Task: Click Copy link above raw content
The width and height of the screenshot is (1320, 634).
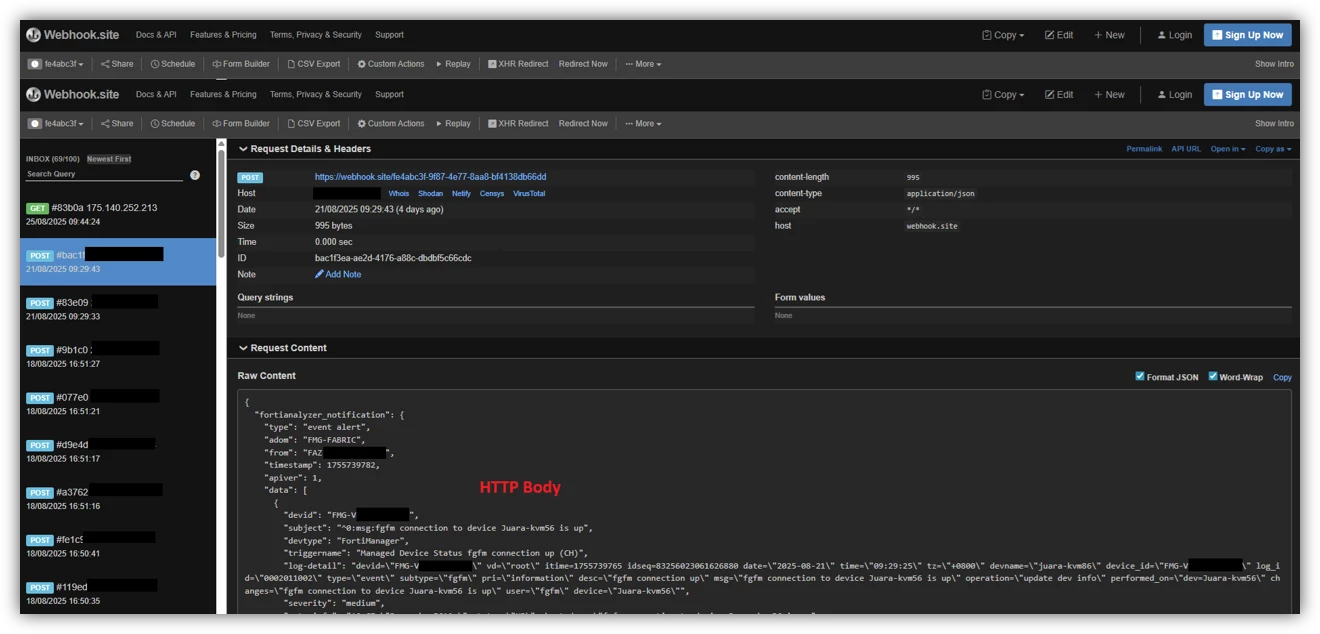Action: pos(1282,378)
